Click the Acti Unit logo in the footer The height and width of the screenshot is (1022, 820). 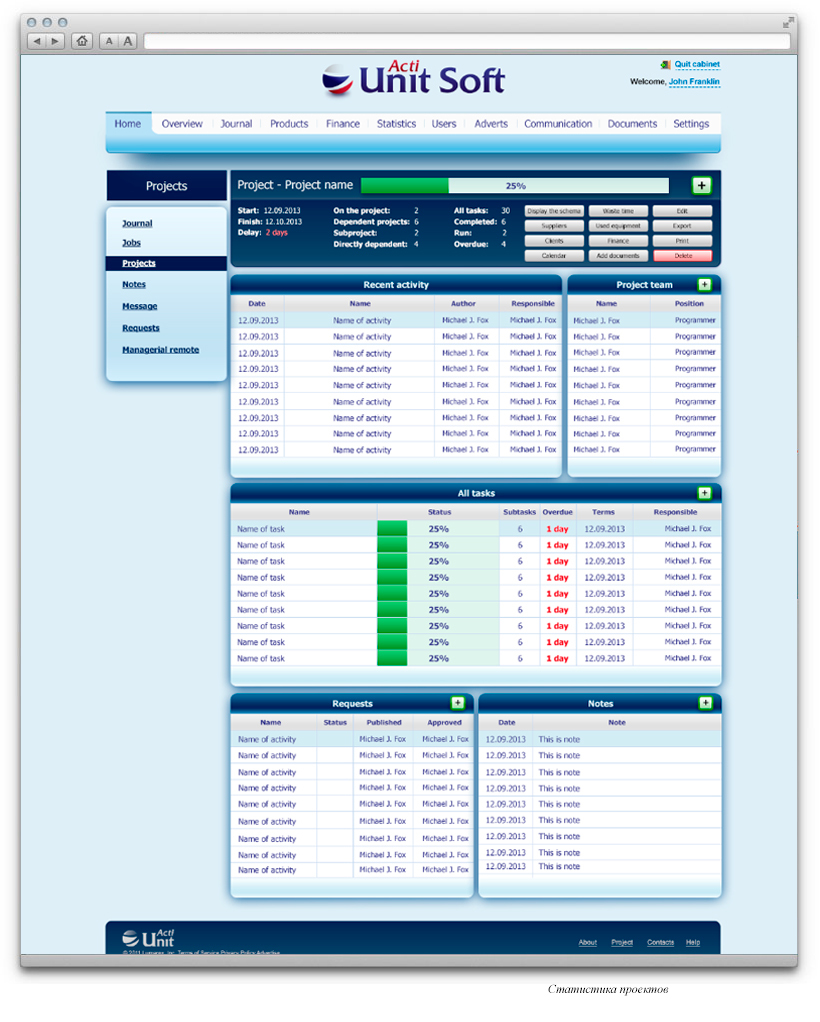(x=148, y=938)
